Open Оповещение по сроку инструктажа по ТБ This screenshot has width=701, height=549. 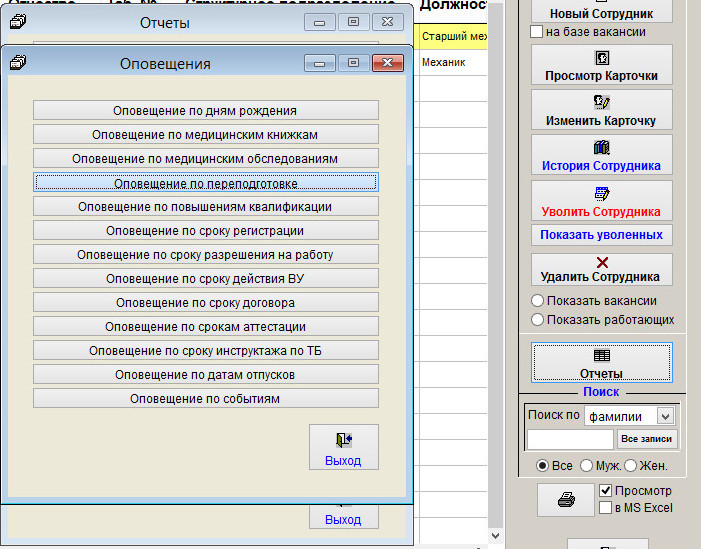coord(206,351)
